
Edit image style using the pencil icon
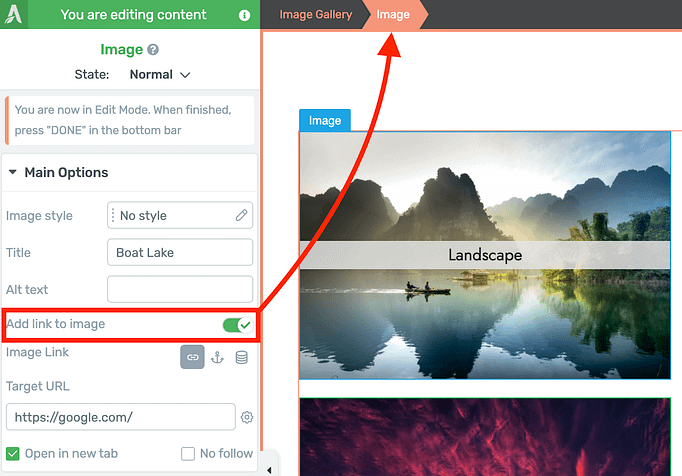(241, 215)
